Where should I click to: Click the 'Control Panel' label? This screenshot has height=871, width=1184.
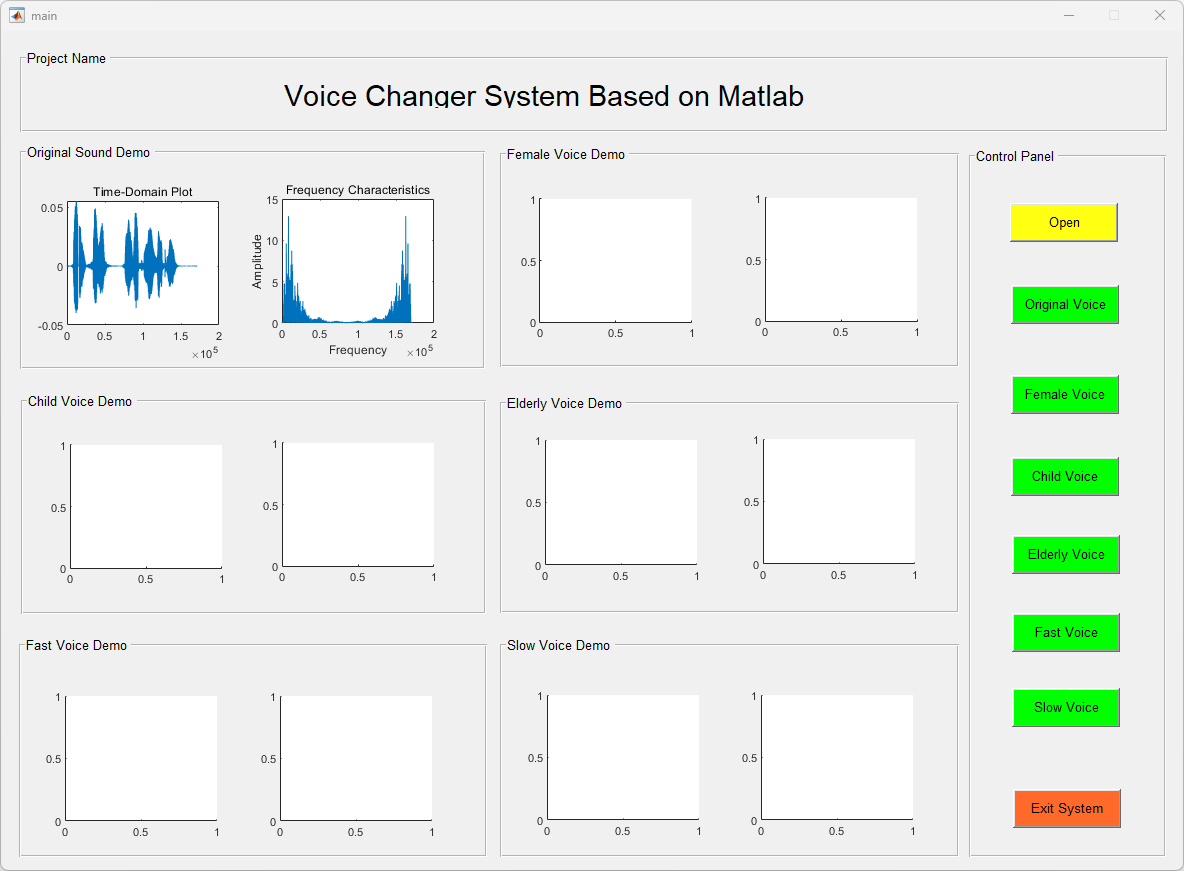click(x=1014, y=156)
